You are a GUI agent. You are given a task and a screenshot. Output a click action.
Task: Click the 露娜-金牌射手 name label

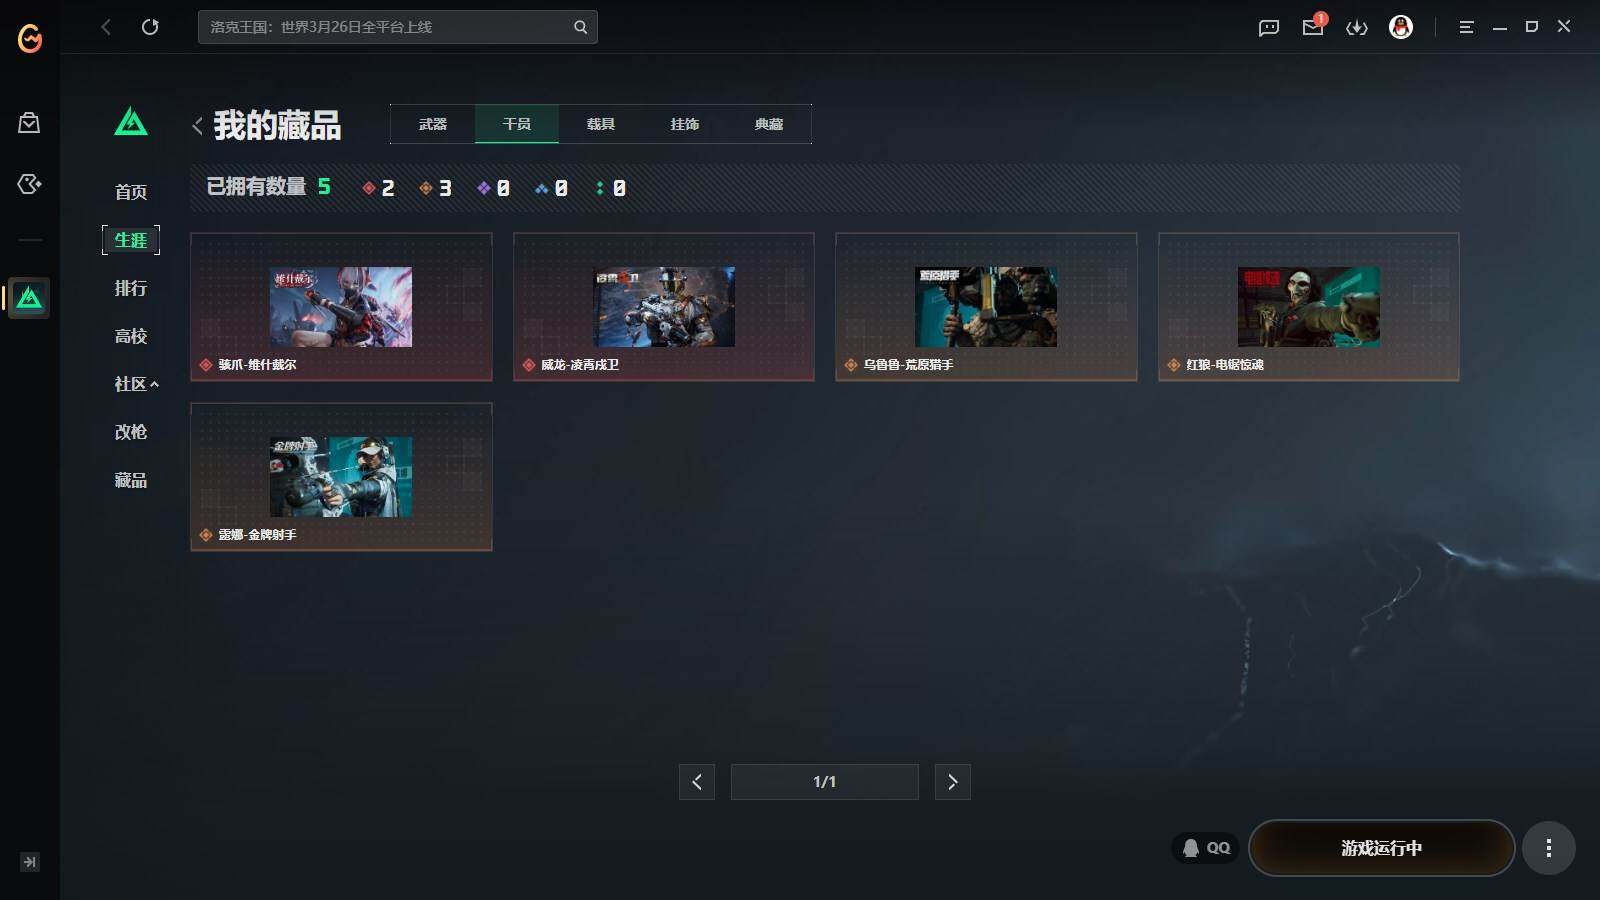[x=257, y=535]
